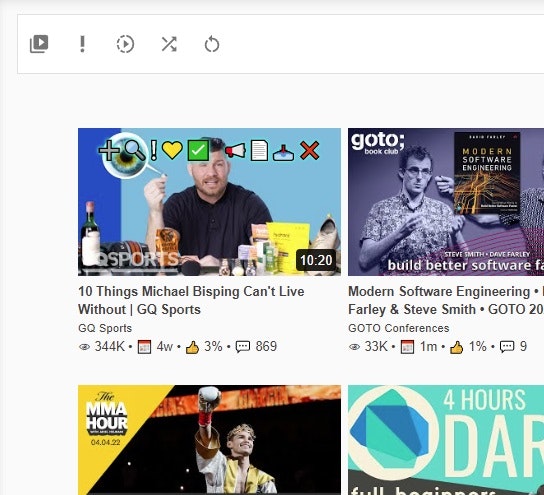Visit the GOTO Conferences channel link
Image resolution: width=544 pixels, height=495 pixels.
pos(399,328)
